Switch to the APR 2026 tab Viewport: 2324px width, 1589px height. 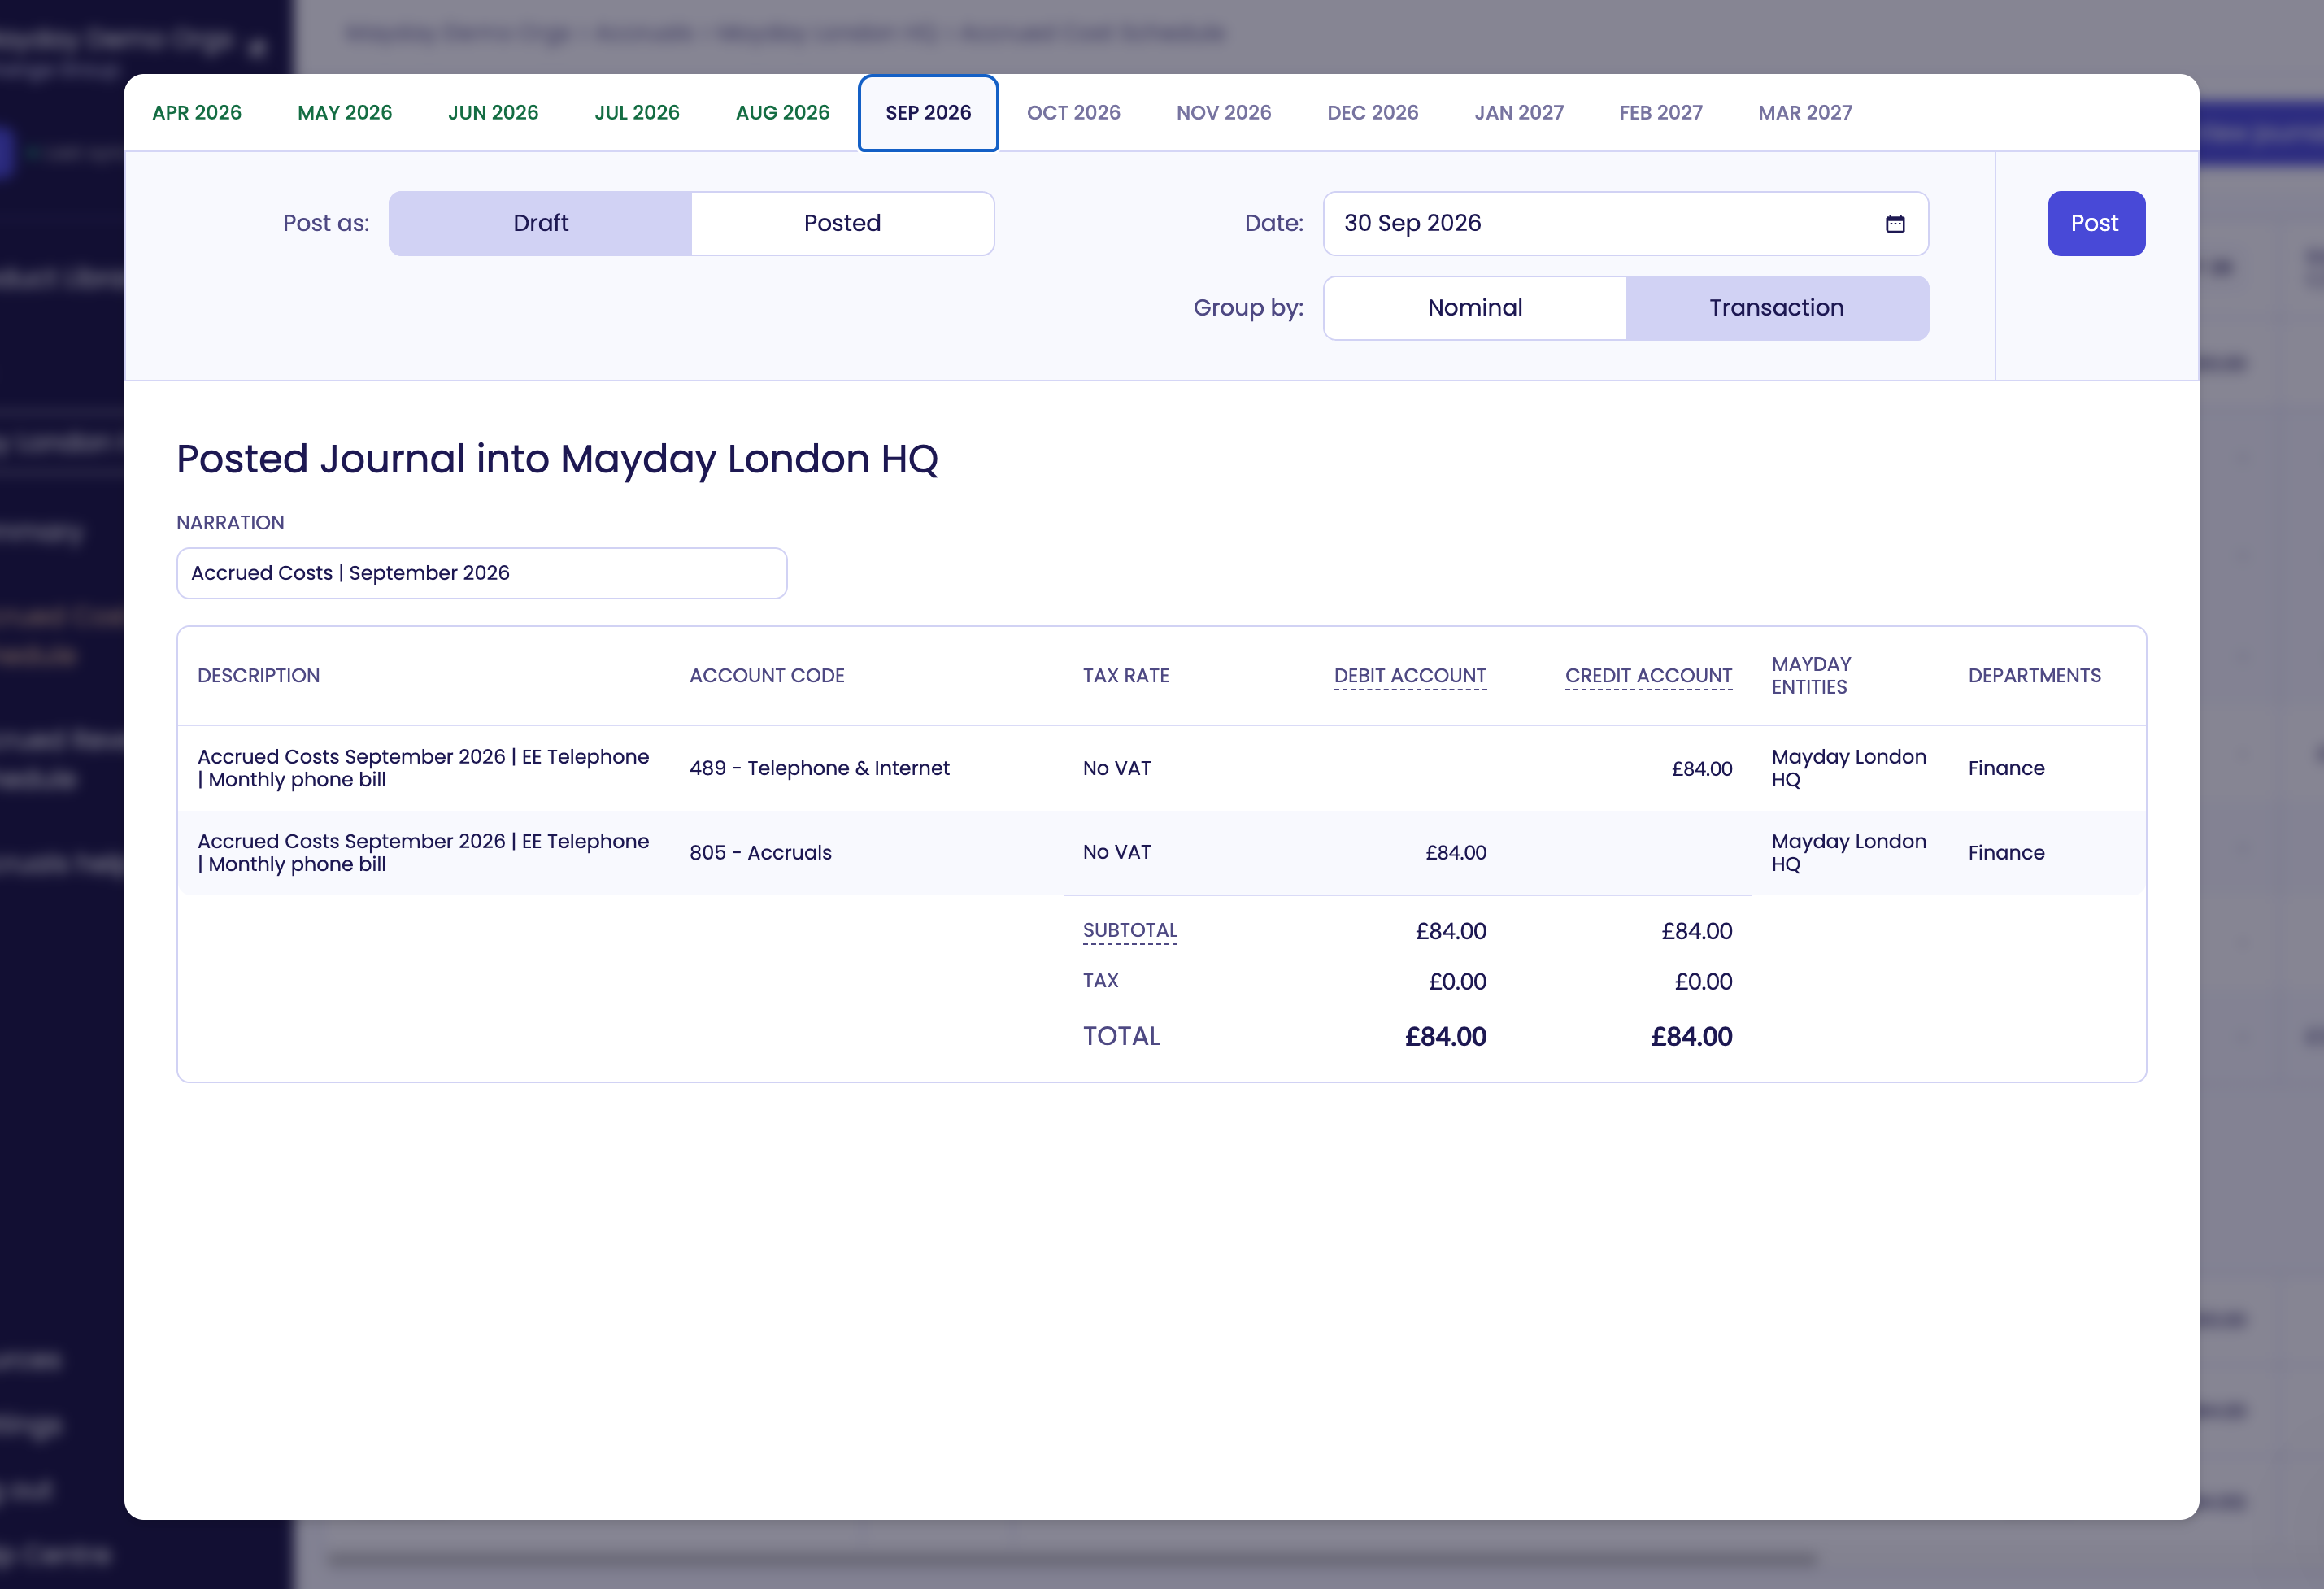tap(197, 113)
